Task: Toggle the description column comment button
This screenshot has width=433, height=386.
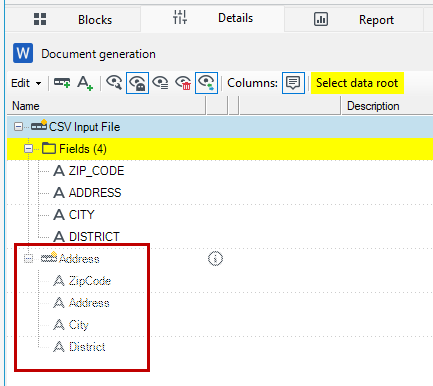Action: (293, 83)
